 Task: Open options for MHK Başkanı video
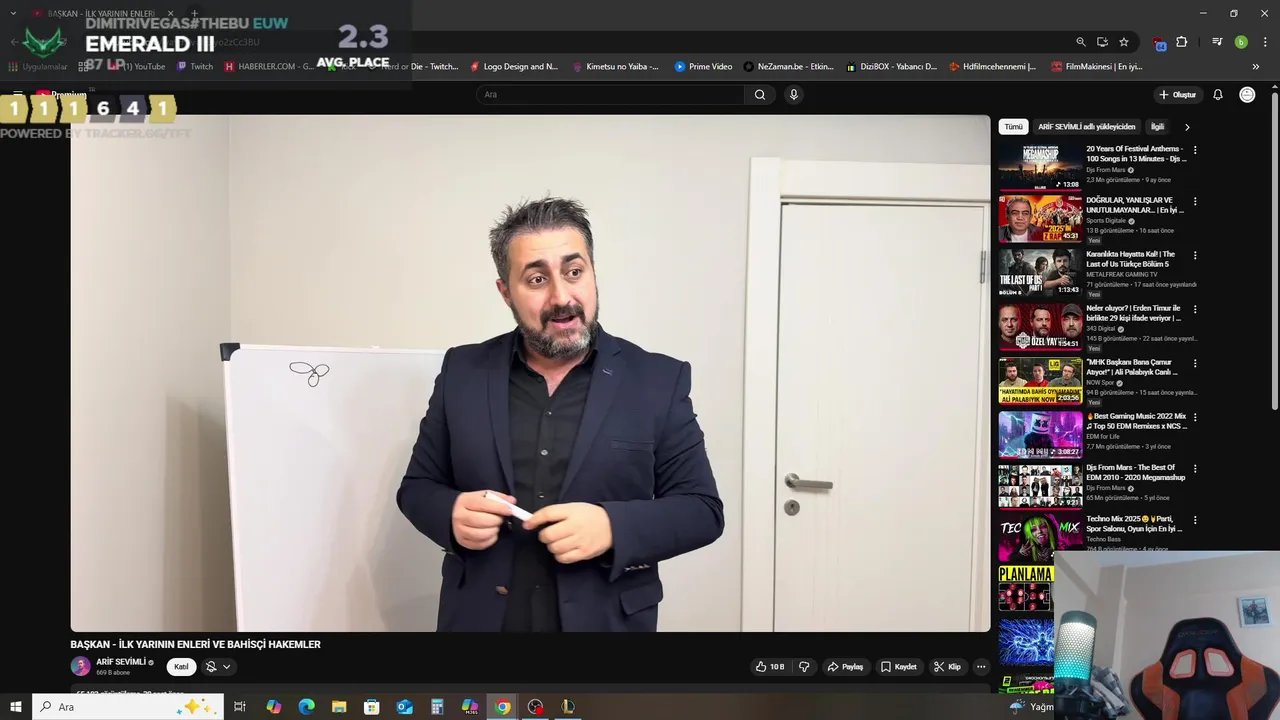(1195, 364)
